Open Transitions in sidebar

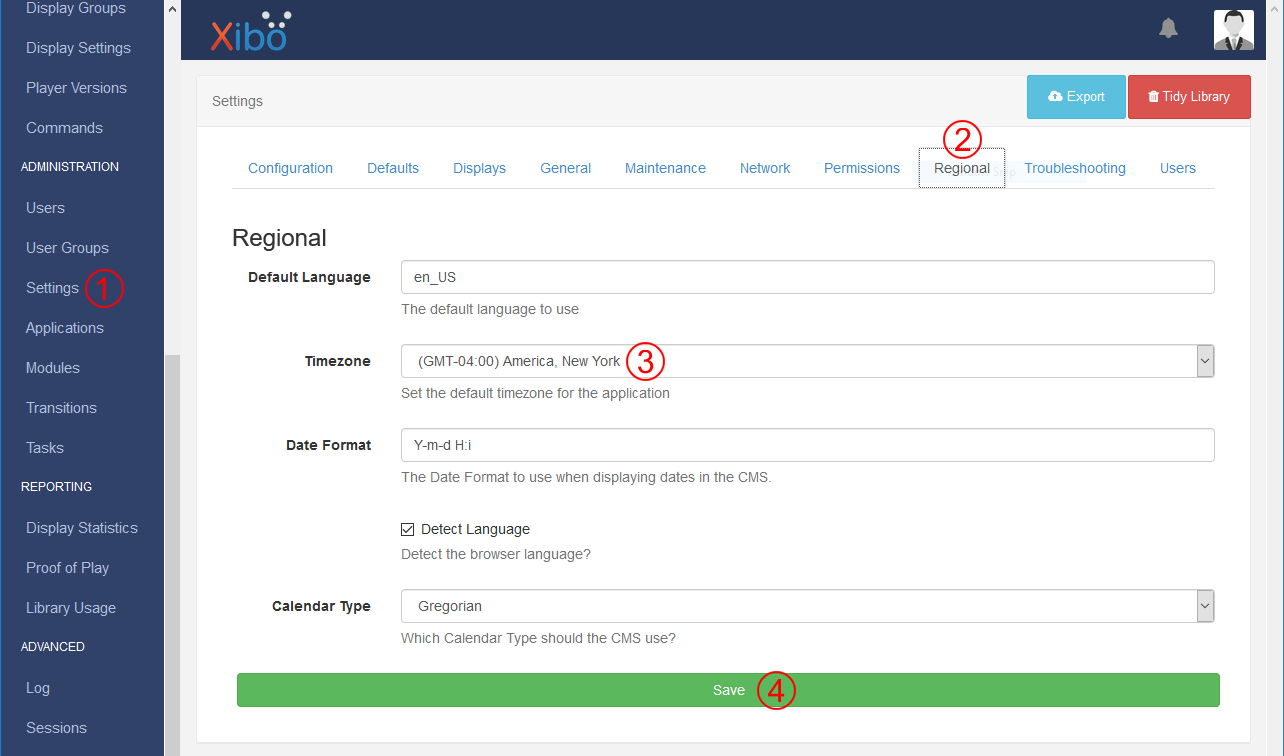pos(61,408)
